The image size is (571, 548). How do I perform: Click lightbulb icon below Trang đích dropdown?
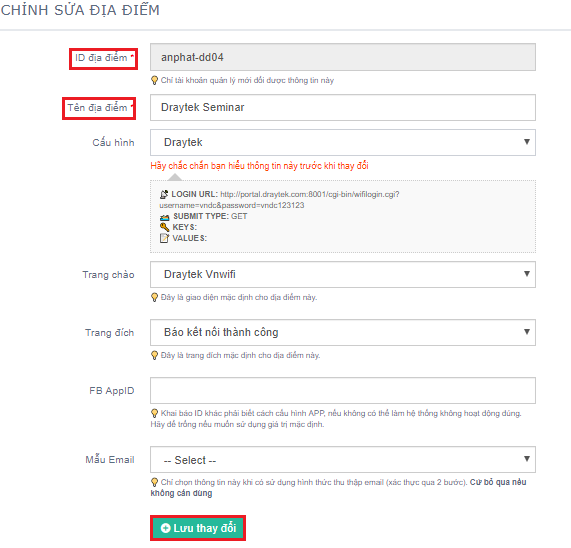(154, 355)
